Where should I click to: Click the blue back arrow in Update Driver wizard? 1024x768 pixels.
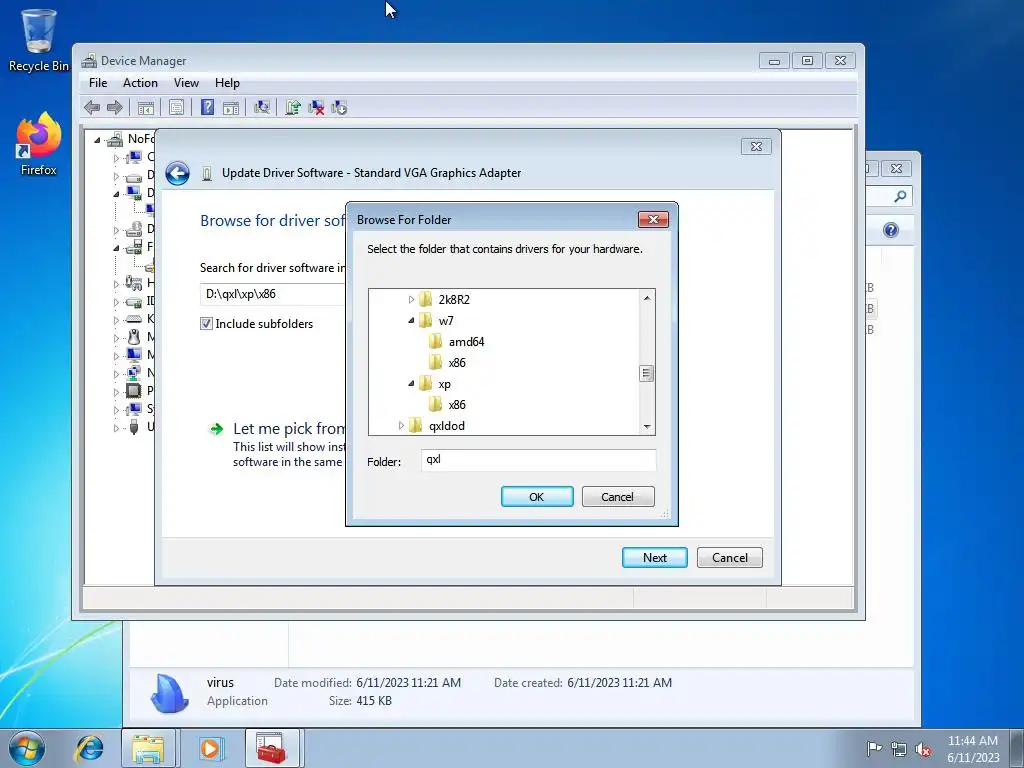pos(177,173)
